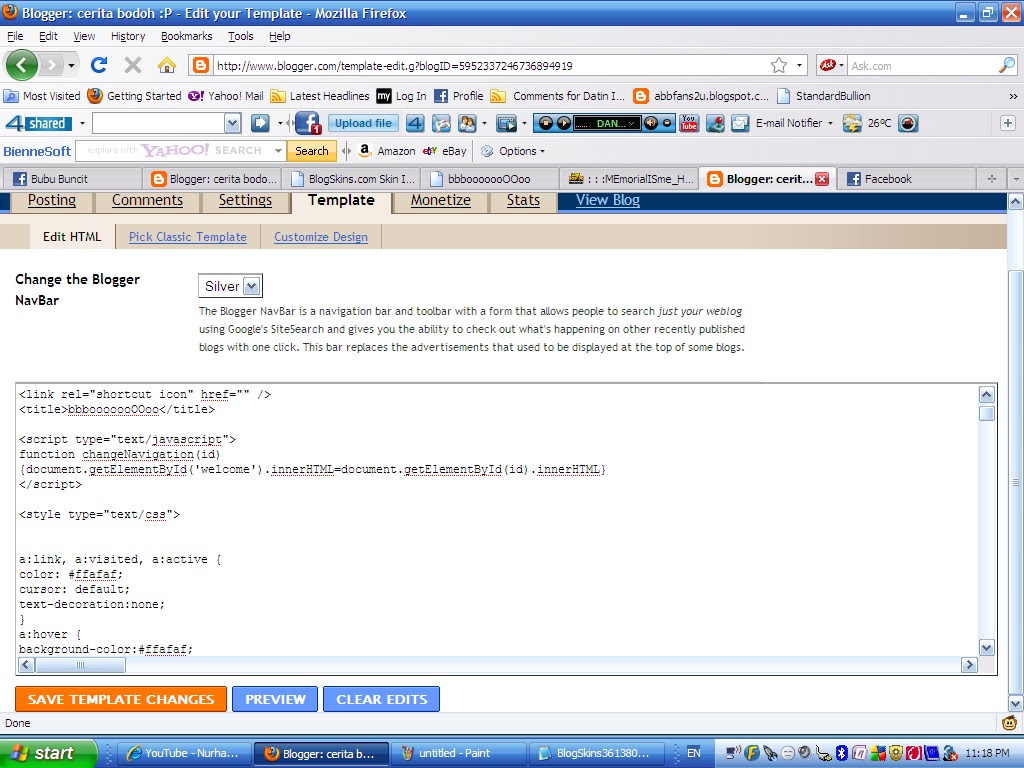Switch to the Facebook browser tab
Screen dimensions: 1024x768
coord(906,179)
